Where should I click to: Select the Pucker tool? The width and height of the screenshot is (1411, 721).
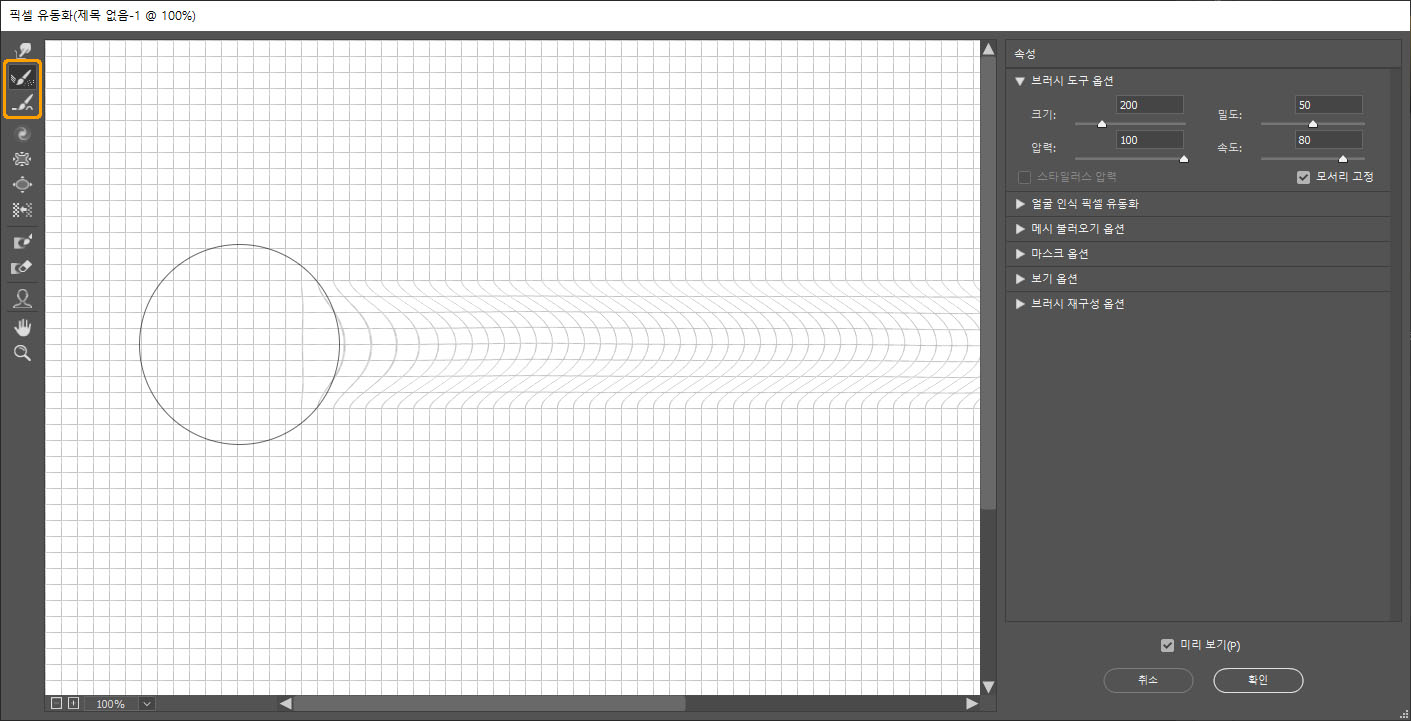tap(22, 158)
